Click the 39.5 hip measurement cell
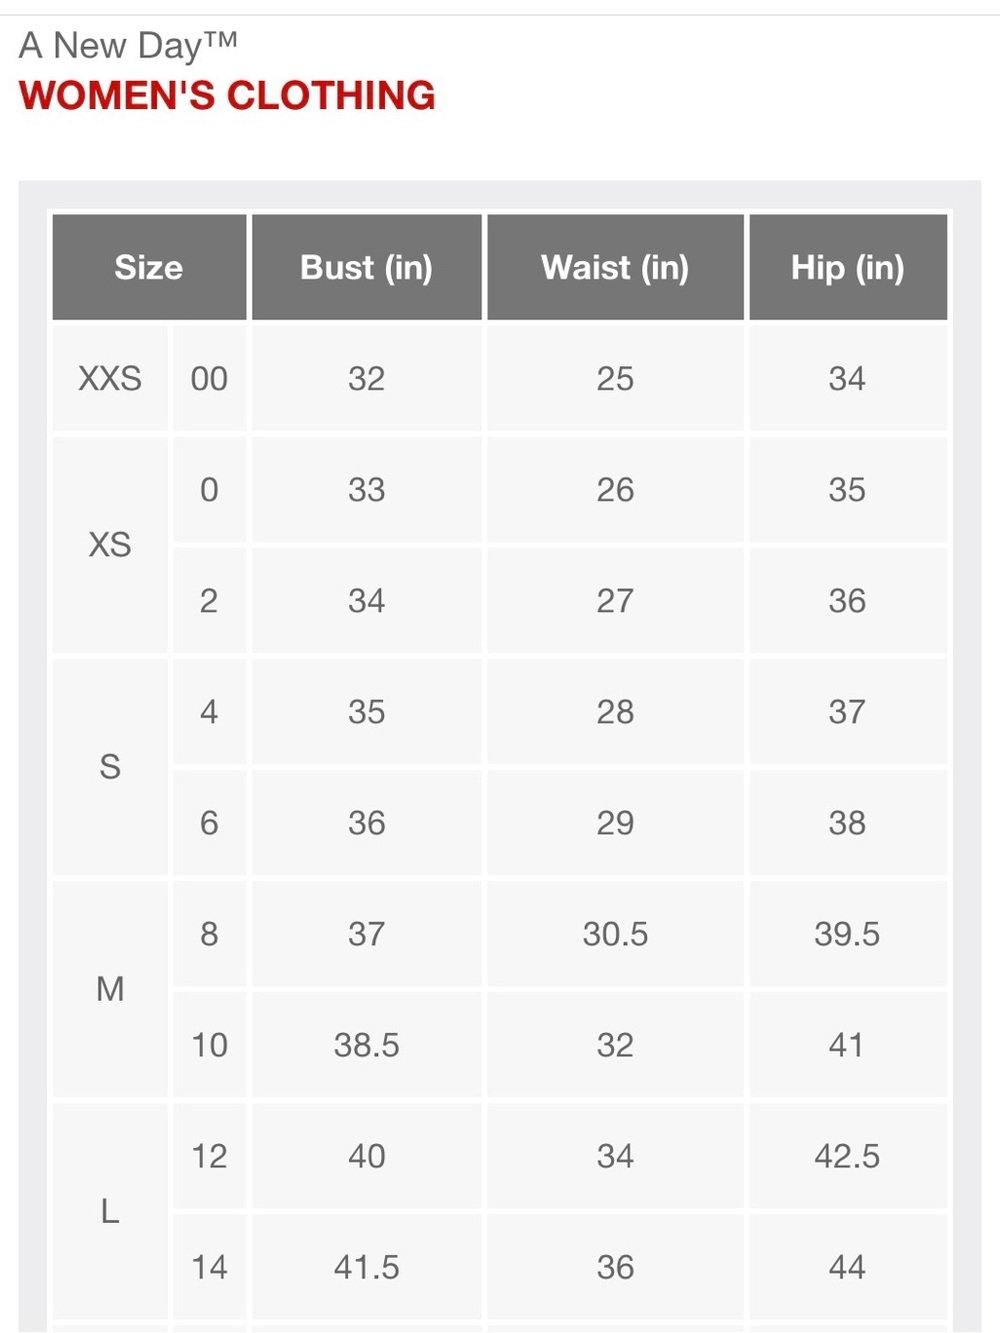1000x1333 pixels. [x=848, y=934]
